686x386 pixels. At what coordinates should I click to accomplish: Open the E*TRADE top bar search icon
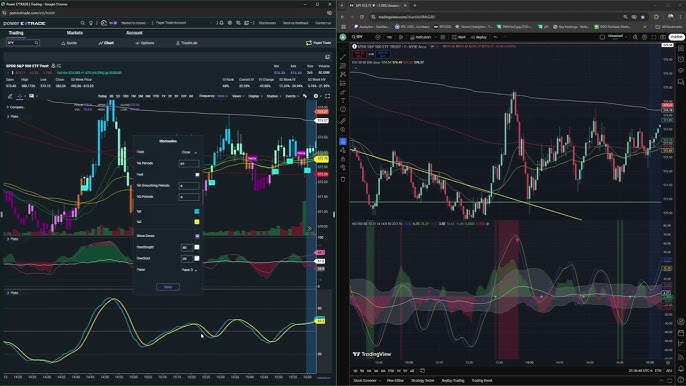(83, 23)
